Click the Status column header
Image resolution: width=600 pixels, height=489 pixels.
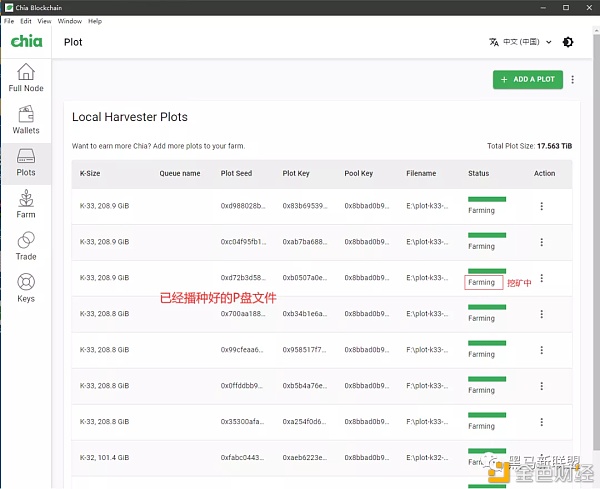pyautogui.click(x=478, y=173)
